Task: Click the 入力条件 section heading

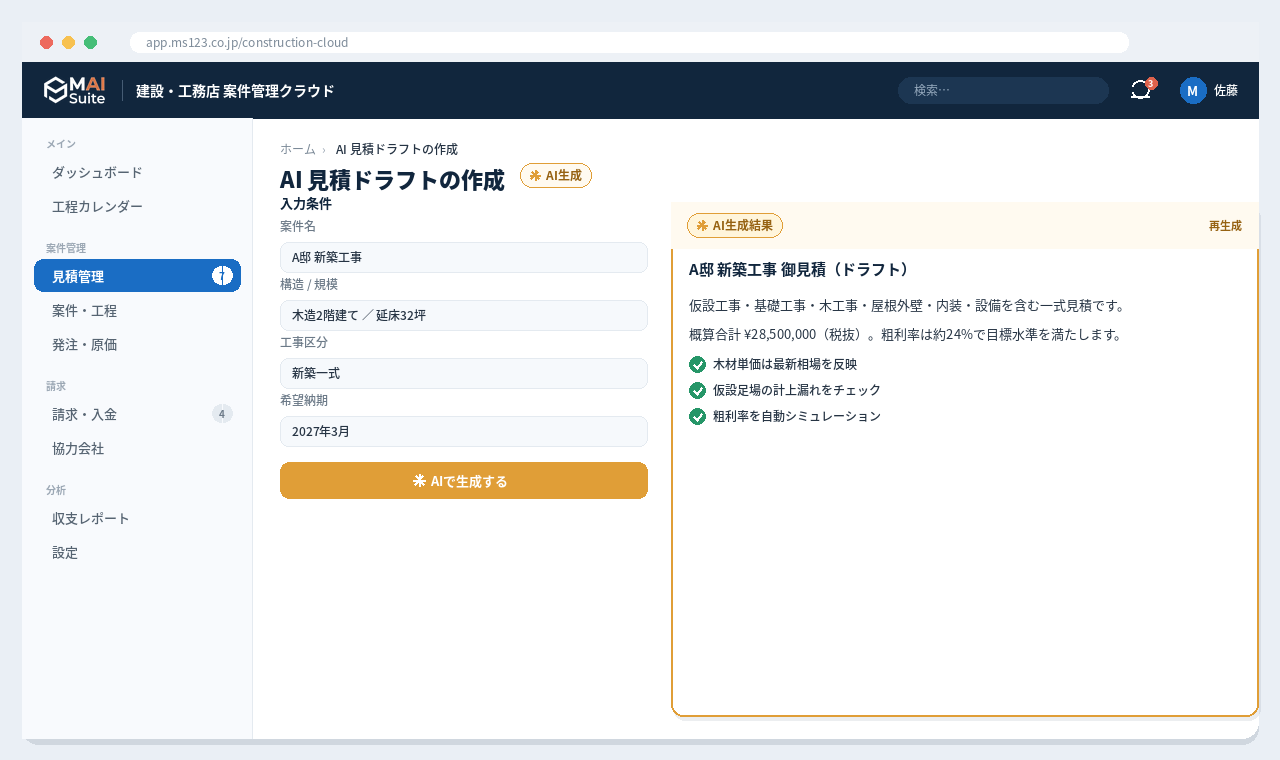Action: 306,203
